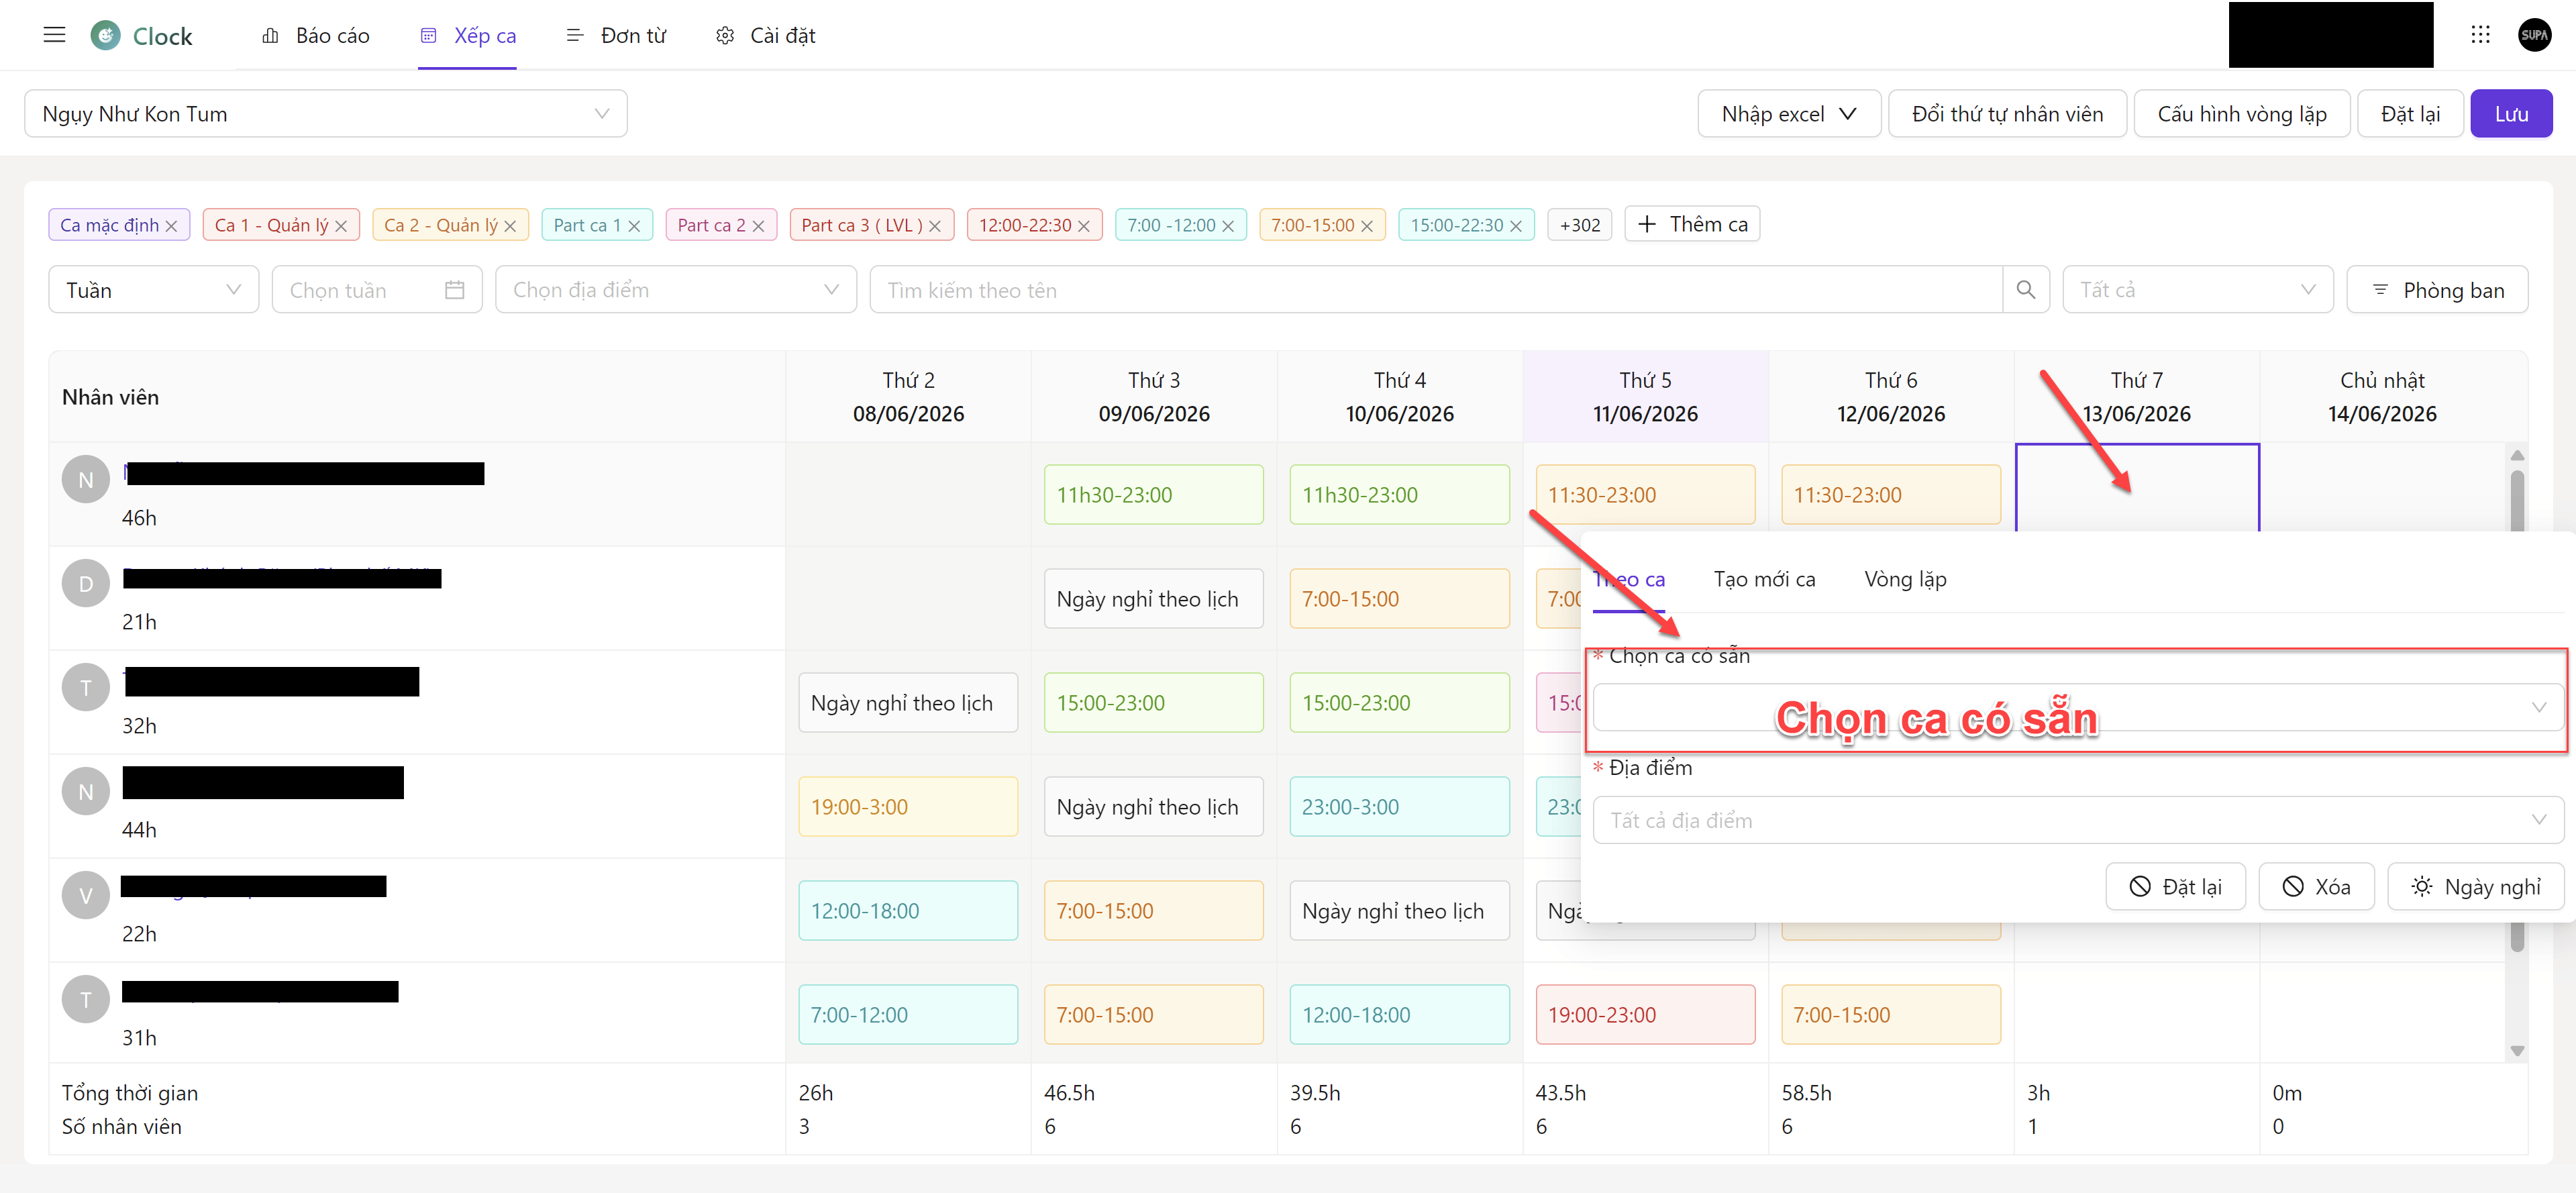The width and height of the screenshot is (2576, 1193).
Task: Click the scrollbar down arrow
Action: [2517, 1050]
